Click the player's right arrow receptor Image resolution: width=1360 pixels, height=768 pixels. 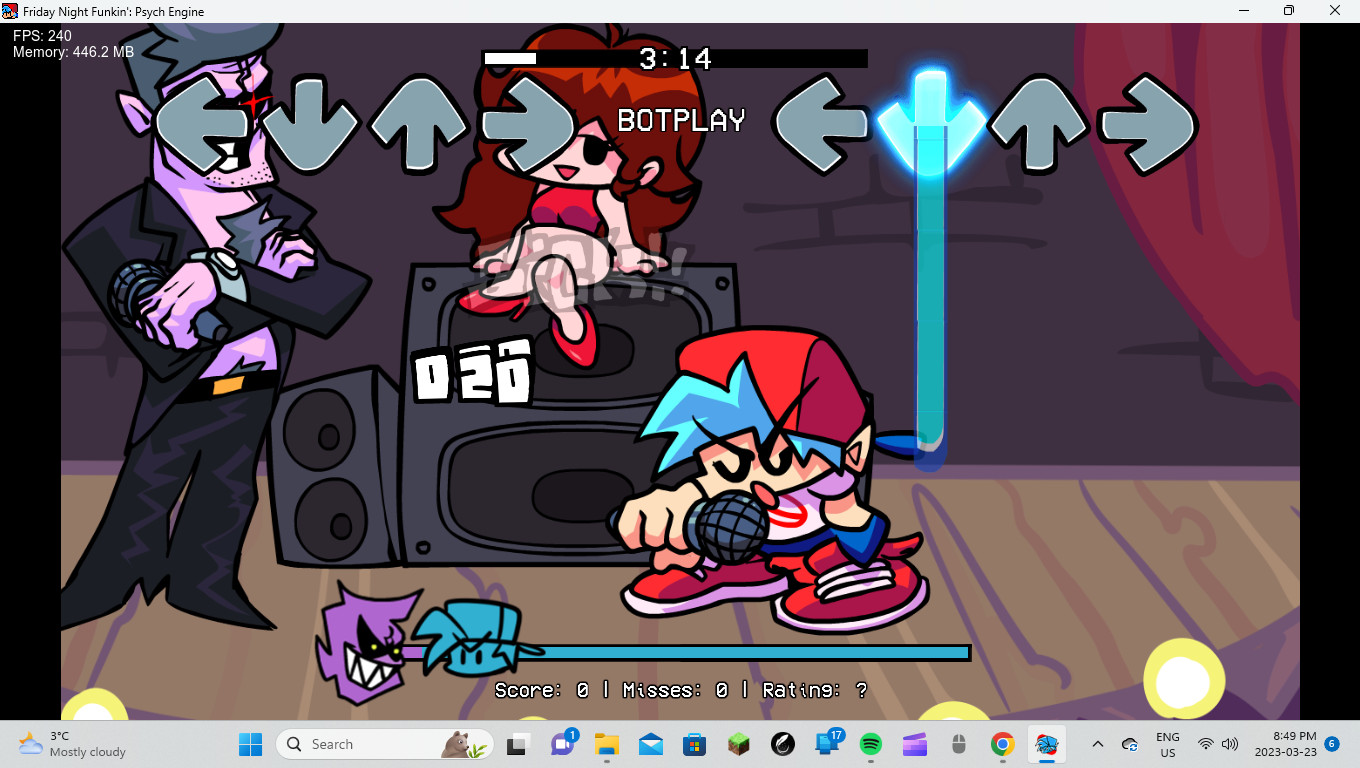tap(1148, 123)
